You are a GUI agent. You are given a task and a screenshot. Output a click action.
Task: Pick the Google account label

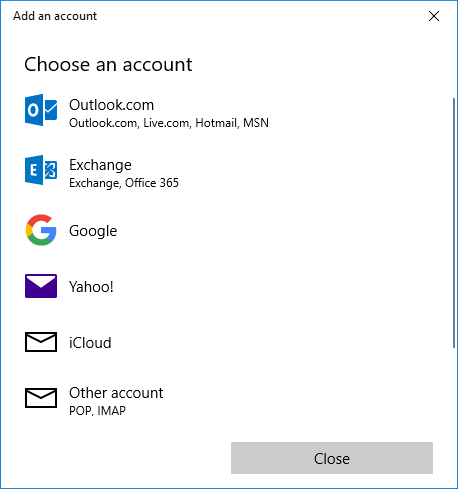(93, 231)
